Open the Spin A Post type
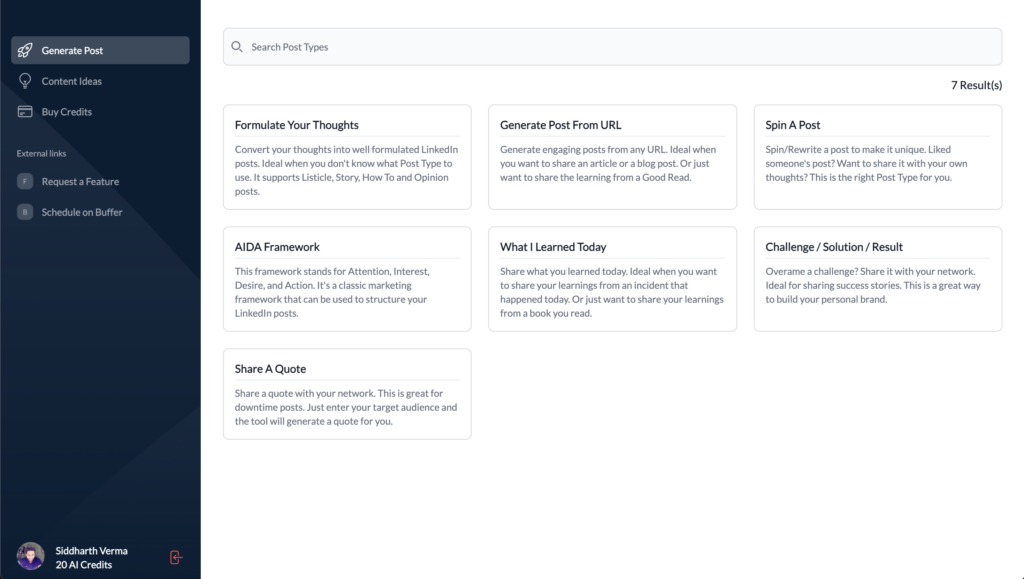This screenshot has width=1024, height=579. (x=877, y=157)
